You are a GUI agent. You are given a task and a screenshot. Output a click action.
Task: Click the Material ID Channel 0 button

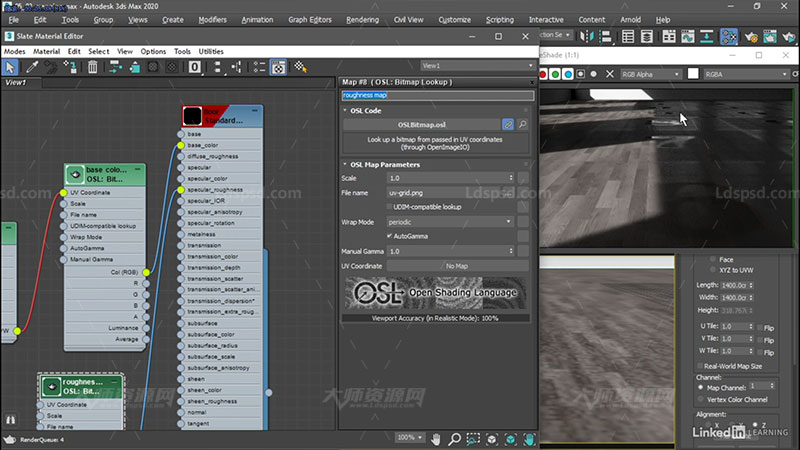tap(194, 67)
